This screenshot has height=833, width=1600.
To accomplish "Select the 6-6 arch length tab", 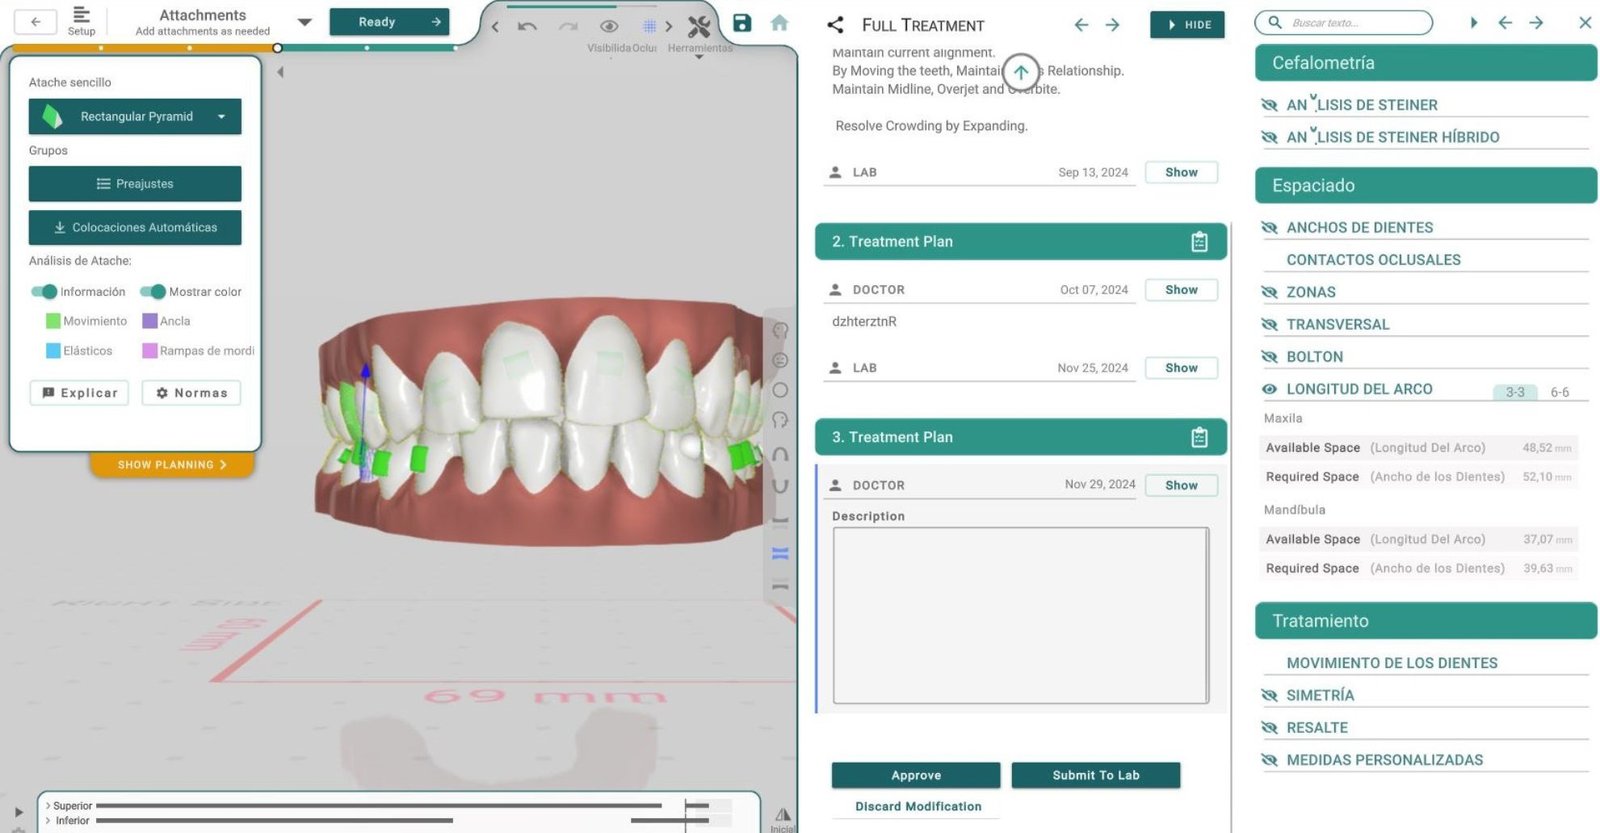I will point(1559,392).
